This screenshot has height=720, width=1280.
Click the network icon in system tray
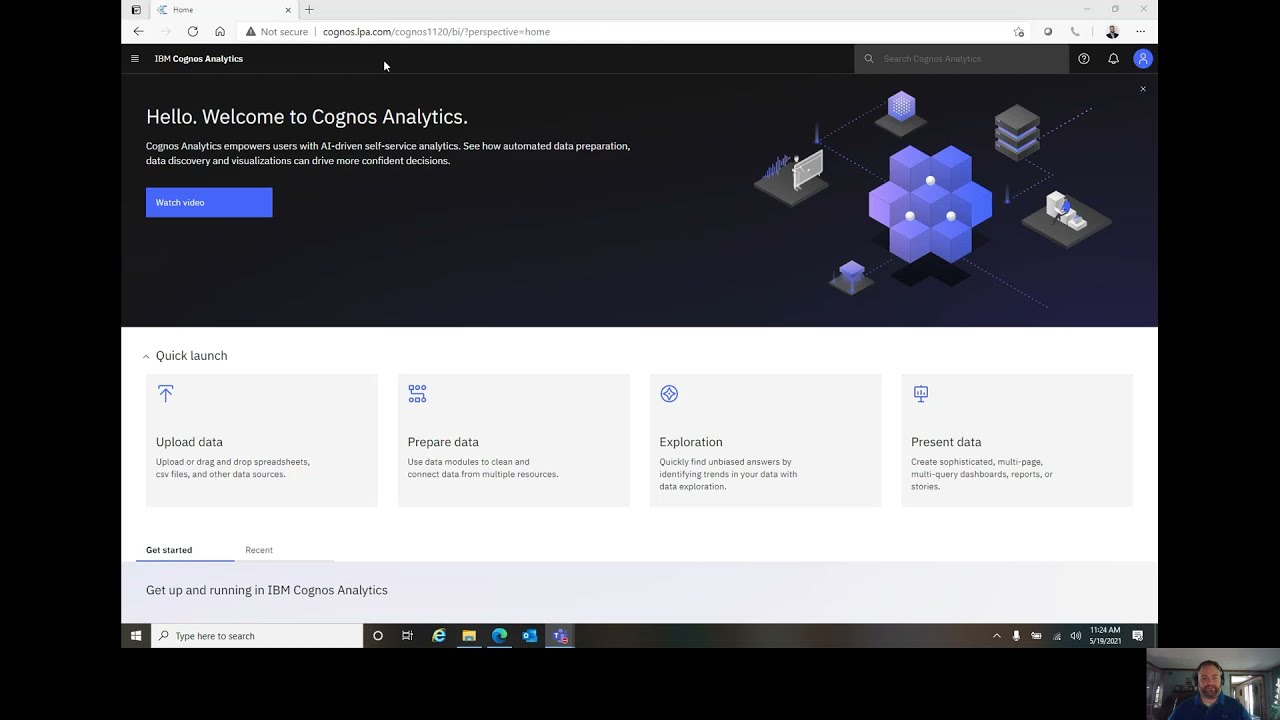1057,636
